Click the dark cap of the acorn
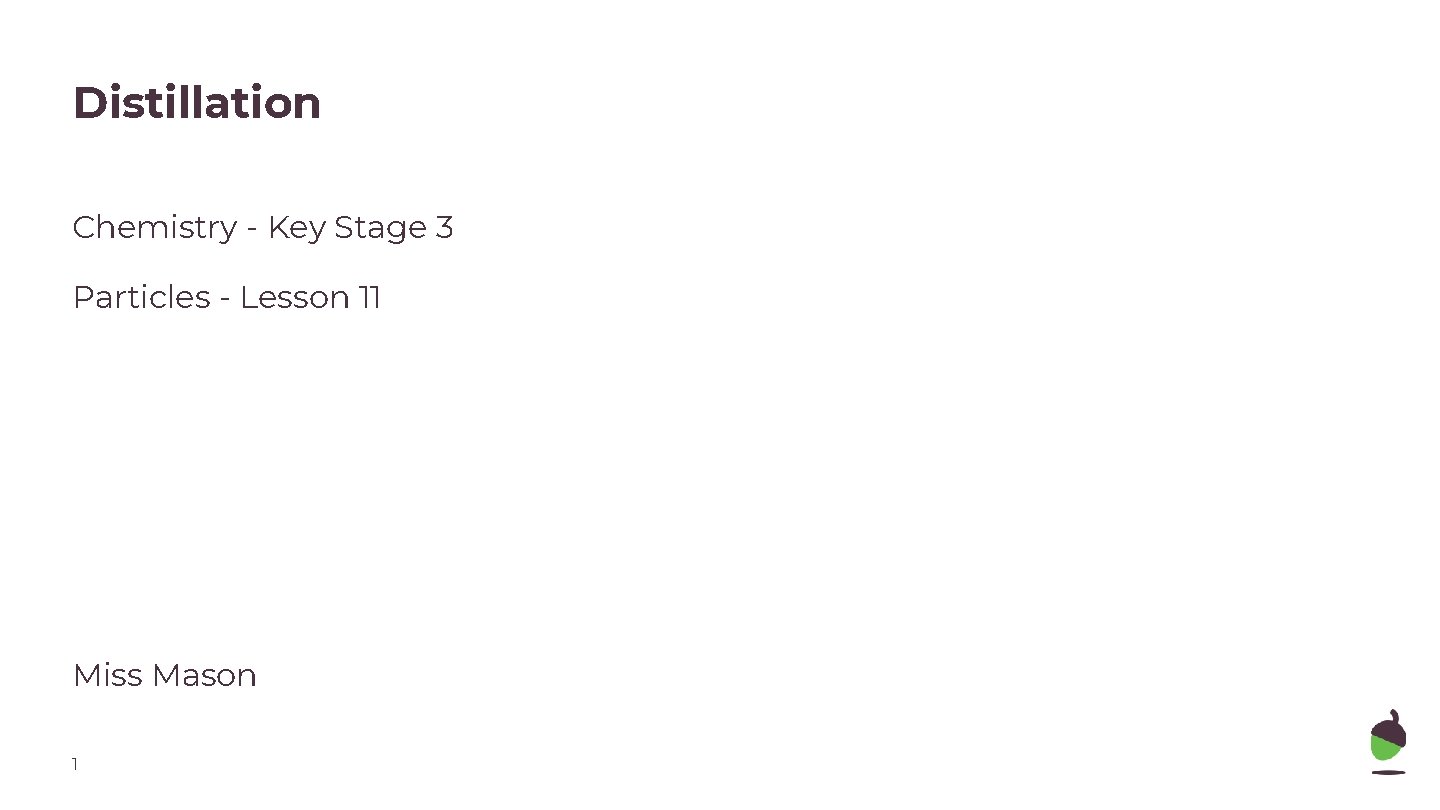This screenshot has height=810, width=1440. 1390,728
